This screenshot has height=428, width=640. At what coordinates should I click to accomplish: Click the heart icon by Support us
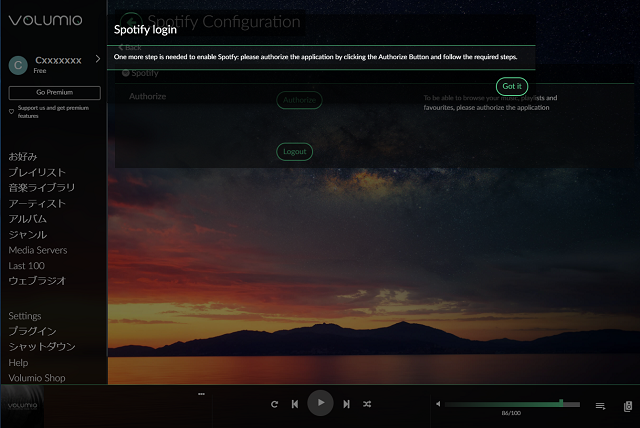[x=11, y=111]
